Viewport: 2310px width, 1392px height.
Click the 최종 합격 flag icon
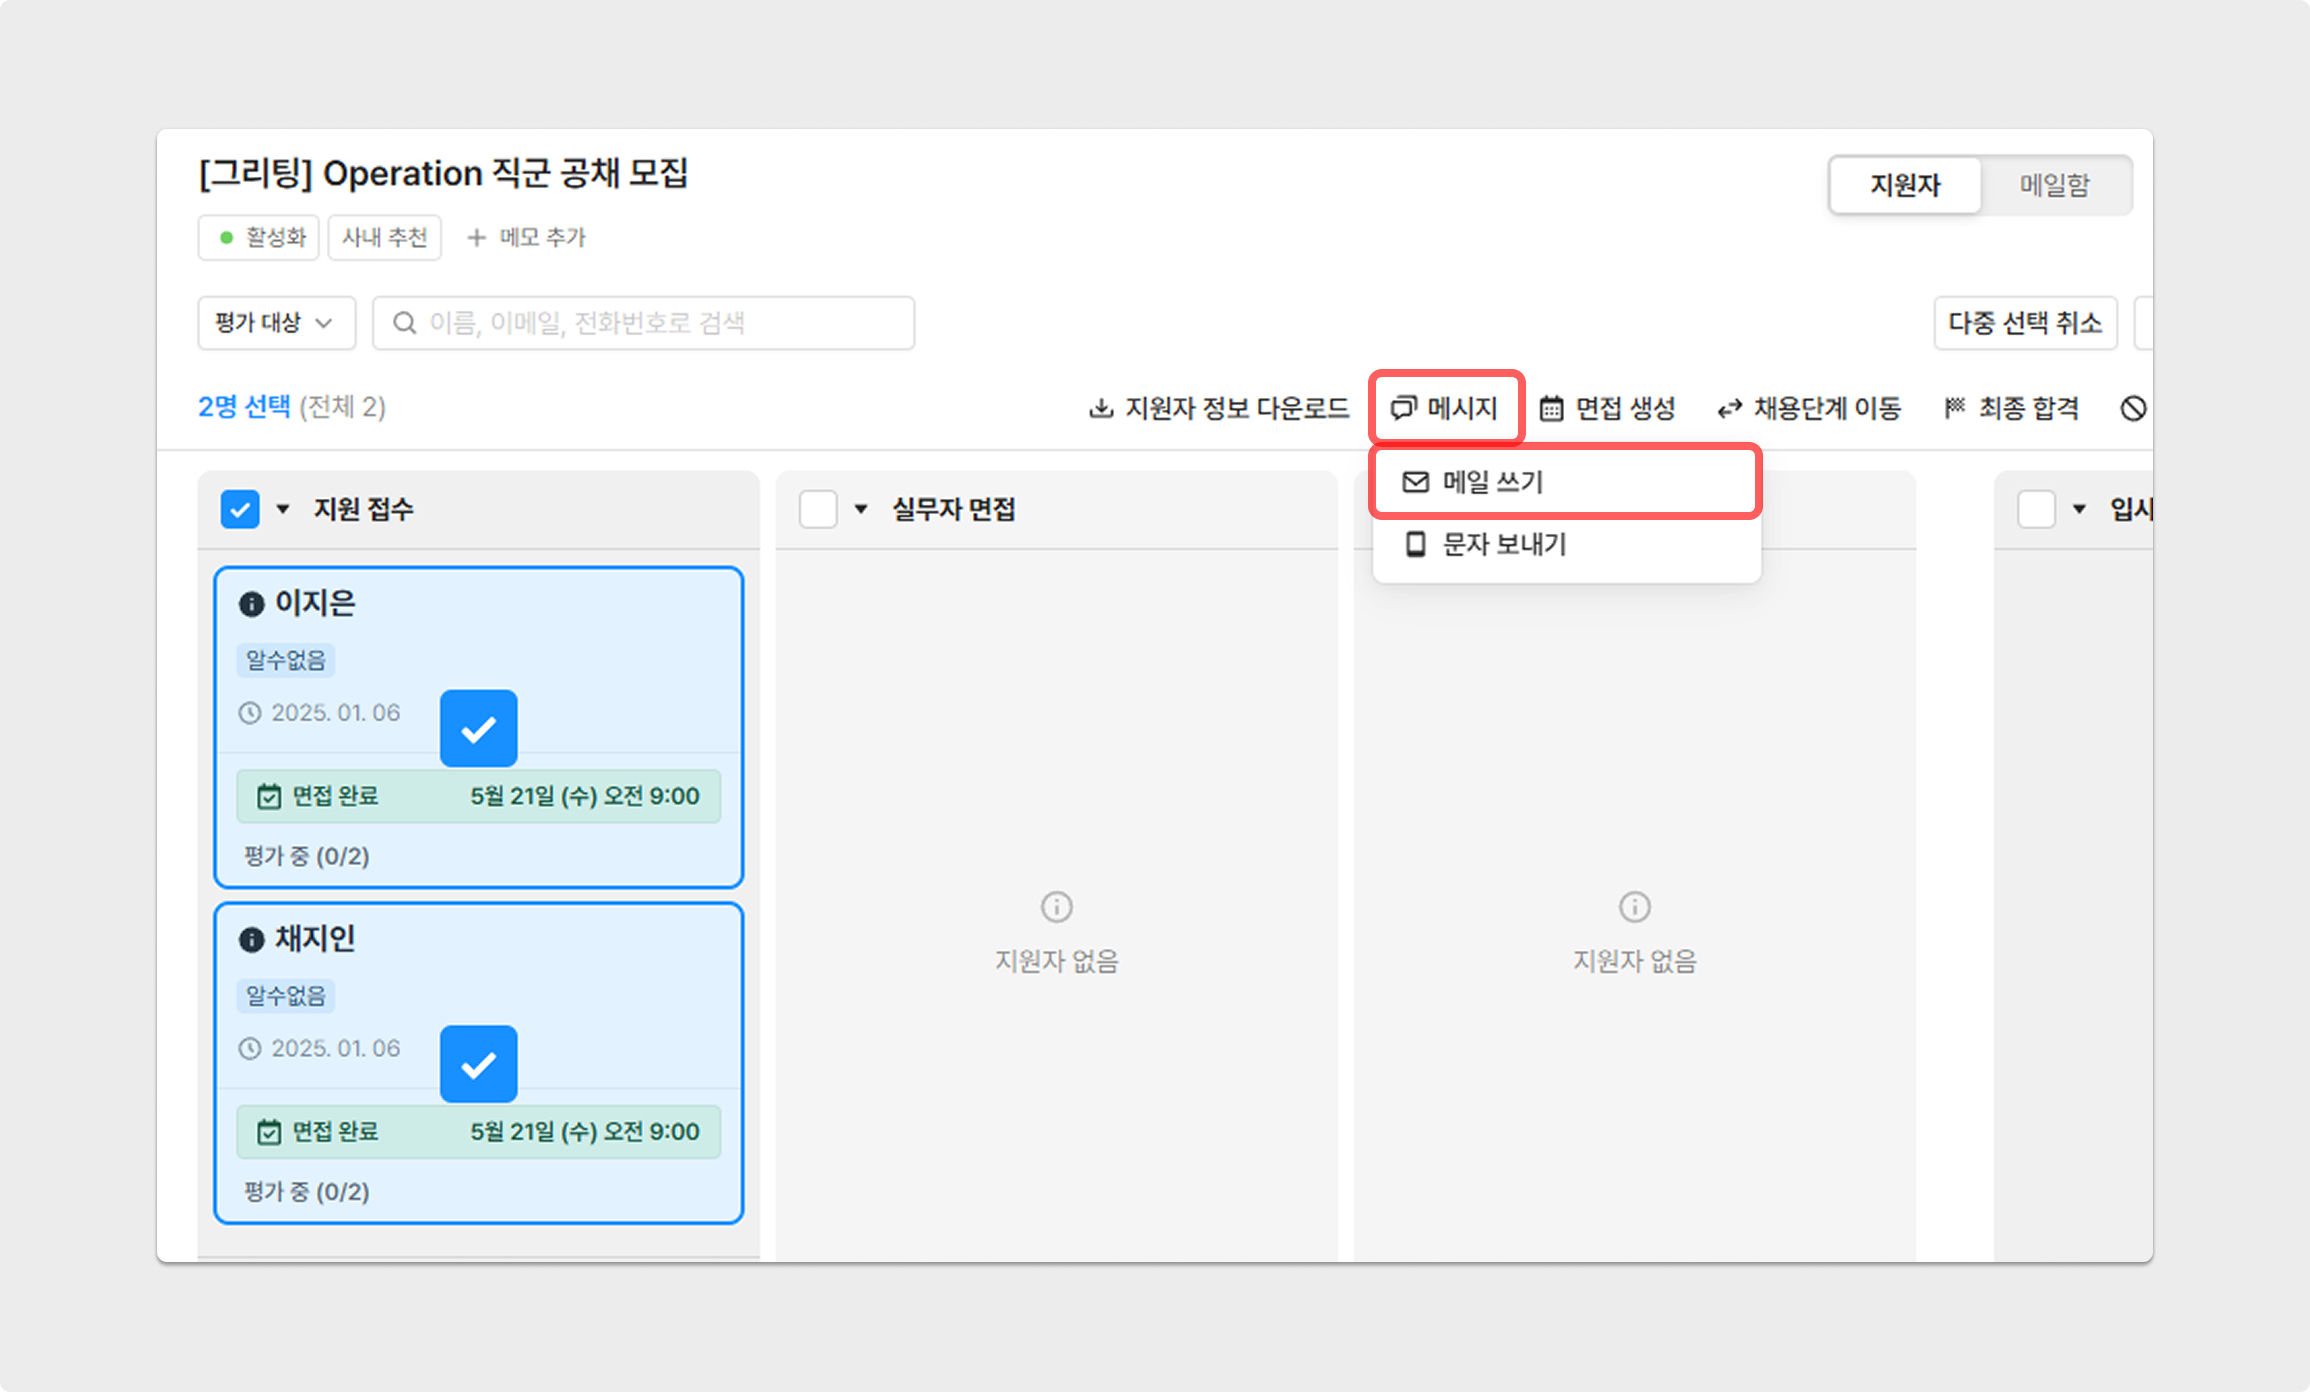1955,407
